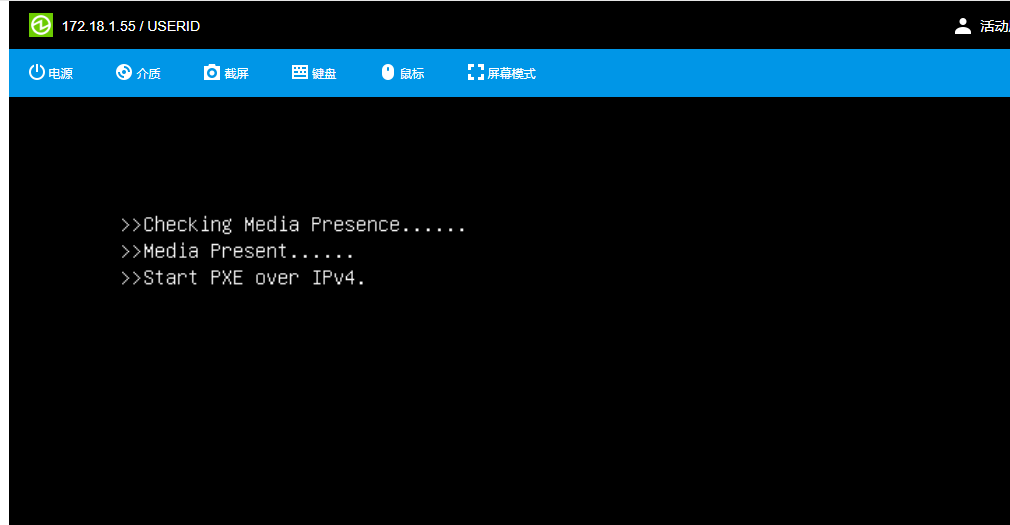Click the screen mode frame icon
This screenshot has height=525, width=1010.
click(x=476, y=72)
